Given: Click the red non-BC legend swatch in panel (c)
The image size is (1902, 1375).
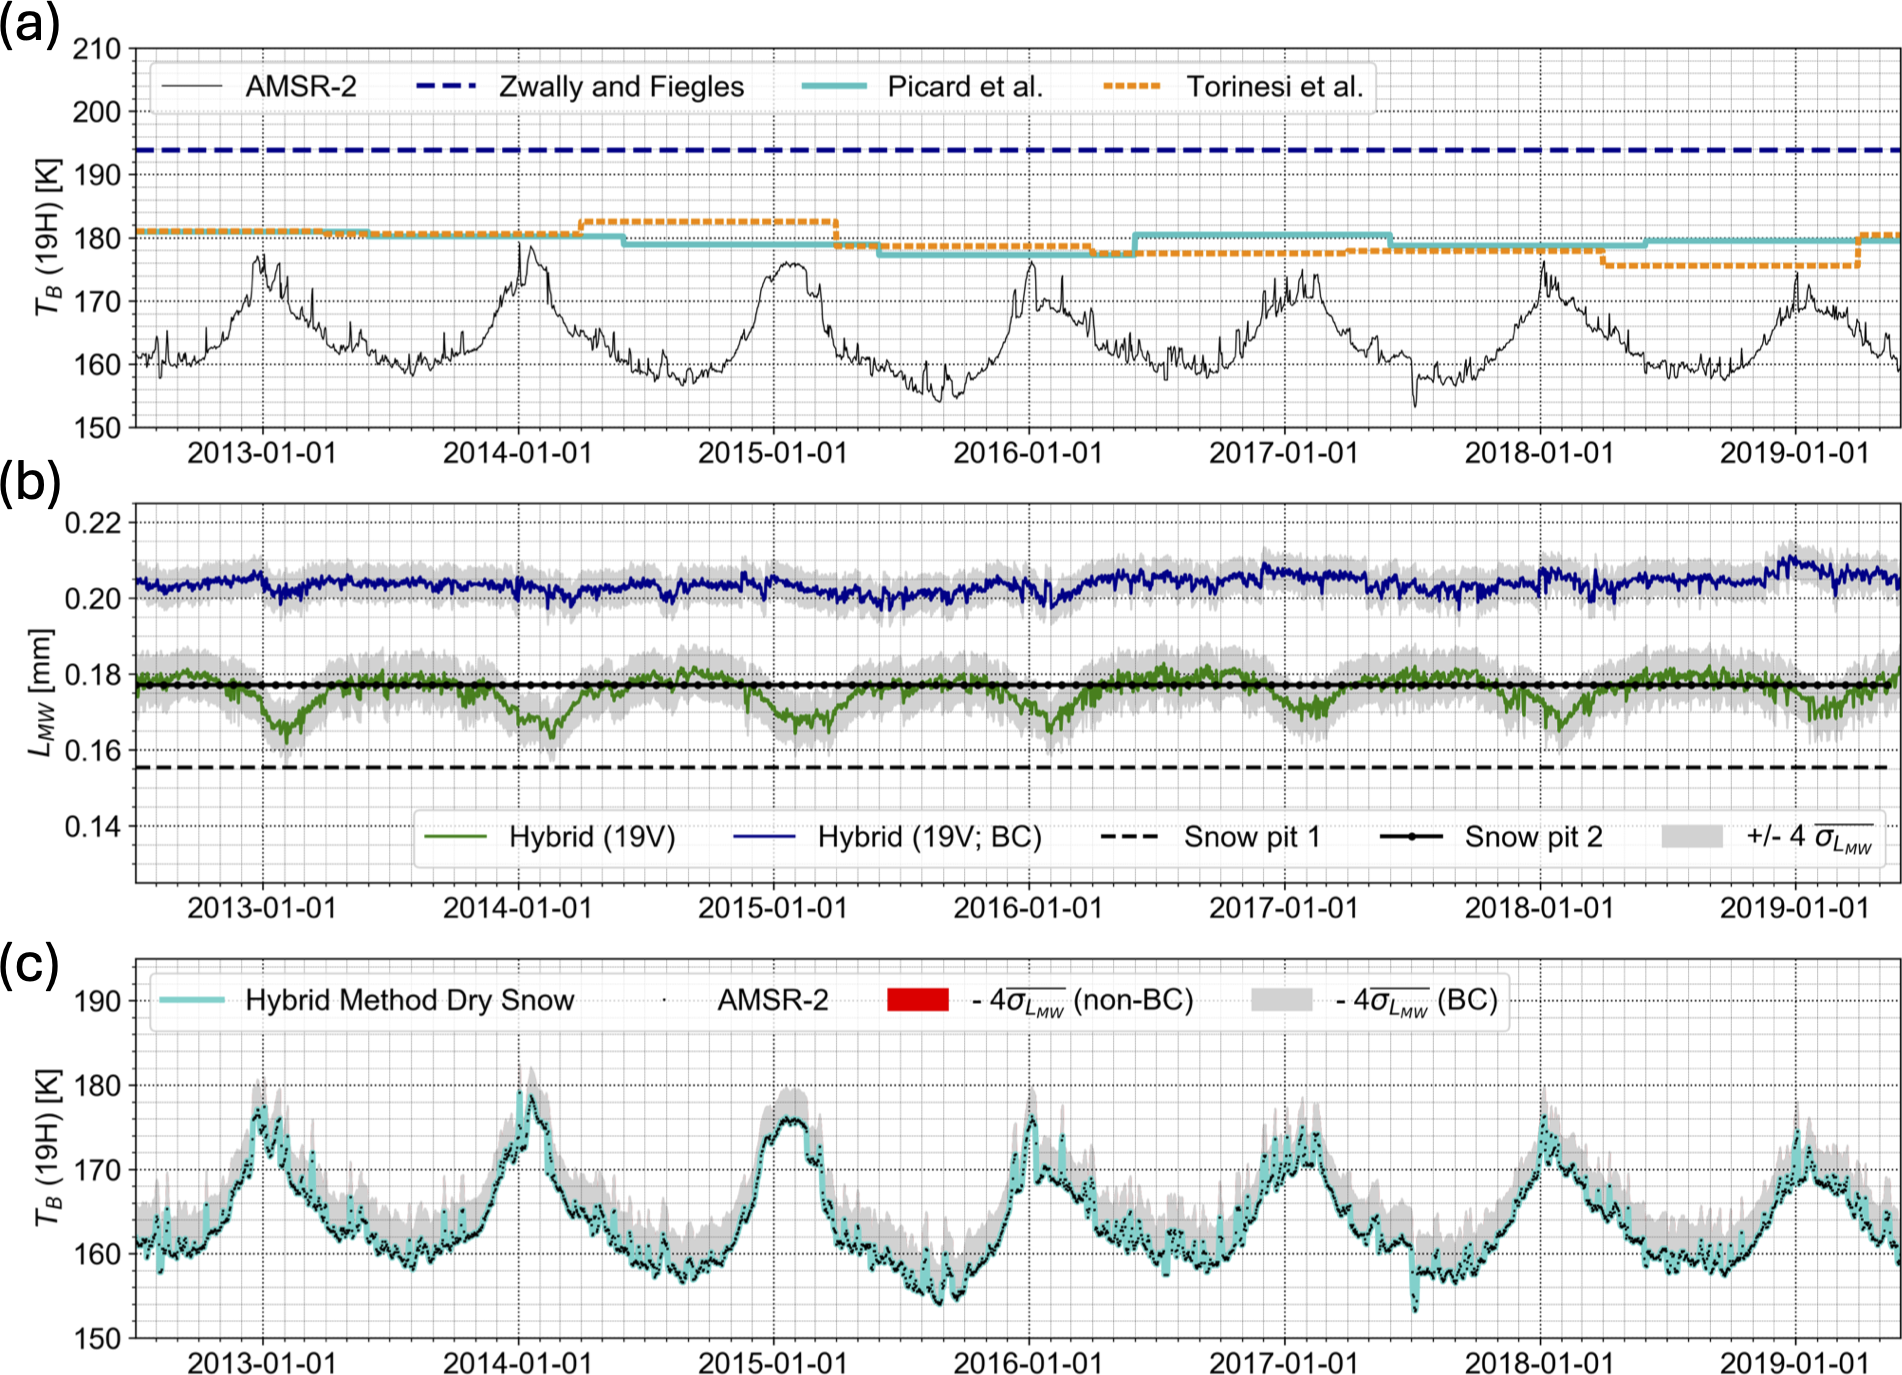Looking at the screenshot, I should click(x=917, y=1000).
